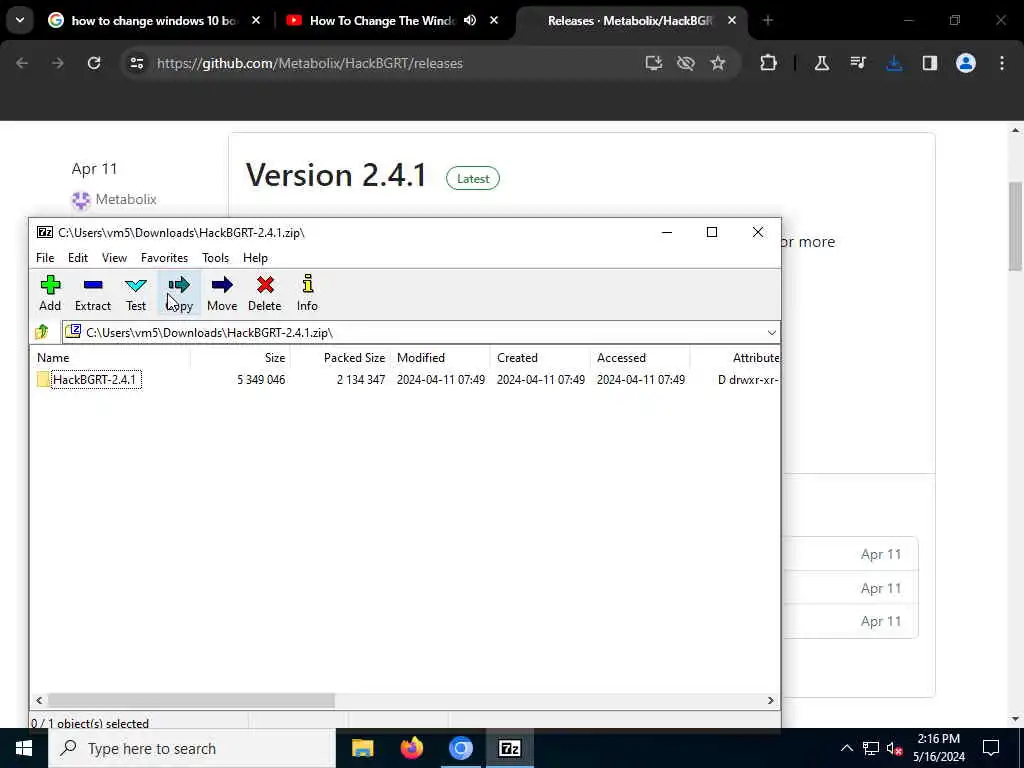Go back in browser history

click(x=22, y=63)
